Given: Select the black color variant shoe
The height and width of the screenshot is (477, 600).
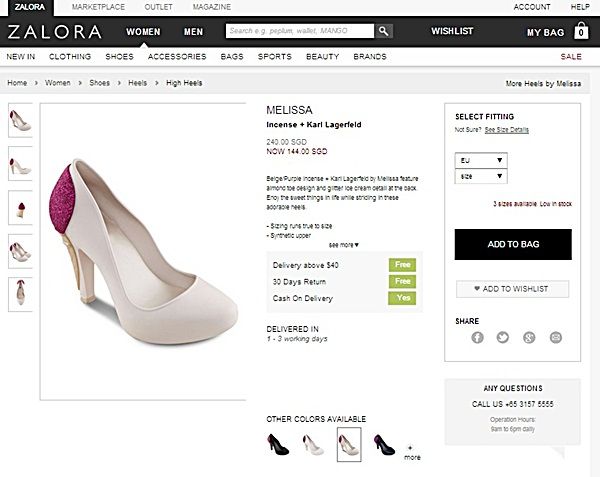Looking at the screenshot, I should [x=278, y=444].
